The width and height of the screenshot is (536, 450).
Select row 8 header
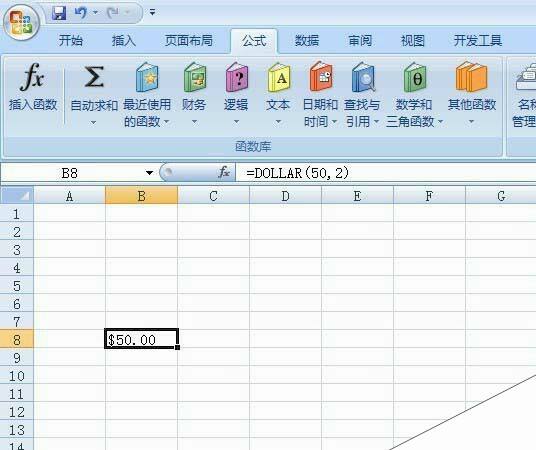17,340
